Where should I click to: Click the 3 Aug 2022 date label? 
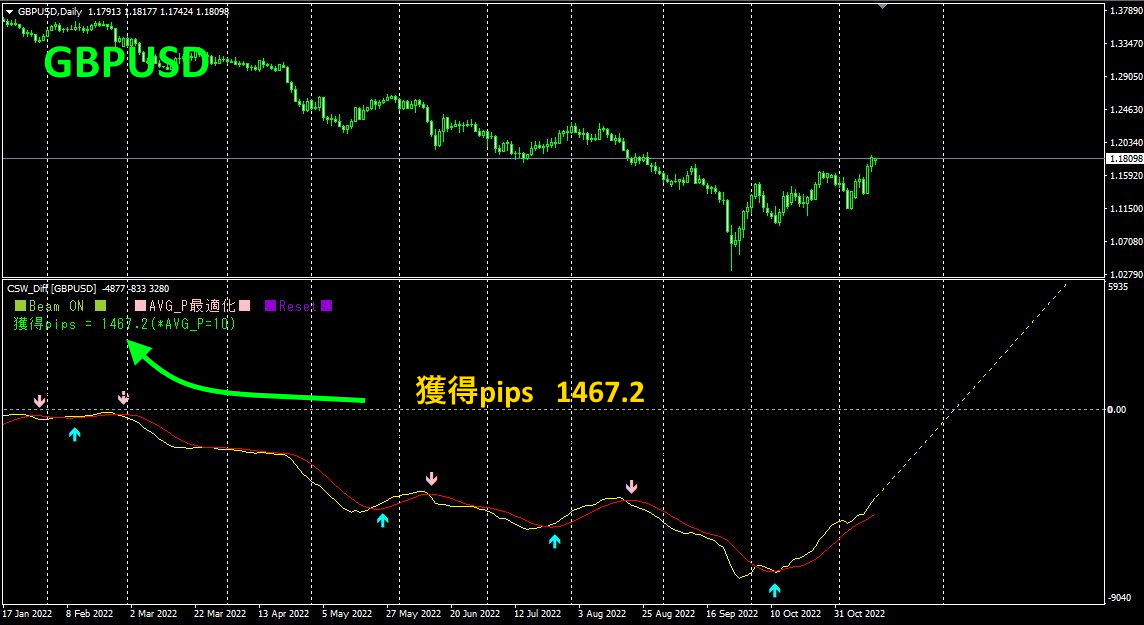[x=603, y=613]
